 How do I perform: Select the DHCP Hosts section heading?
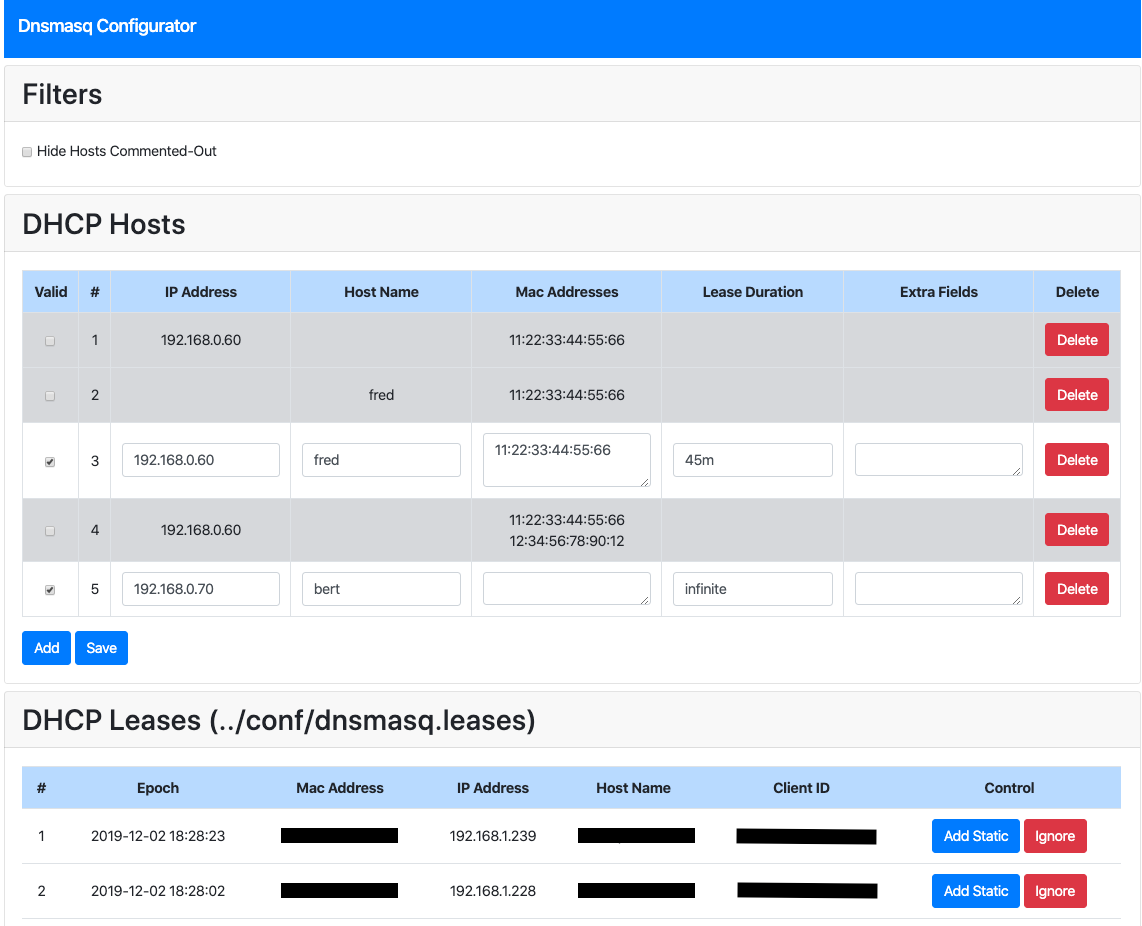104,224
